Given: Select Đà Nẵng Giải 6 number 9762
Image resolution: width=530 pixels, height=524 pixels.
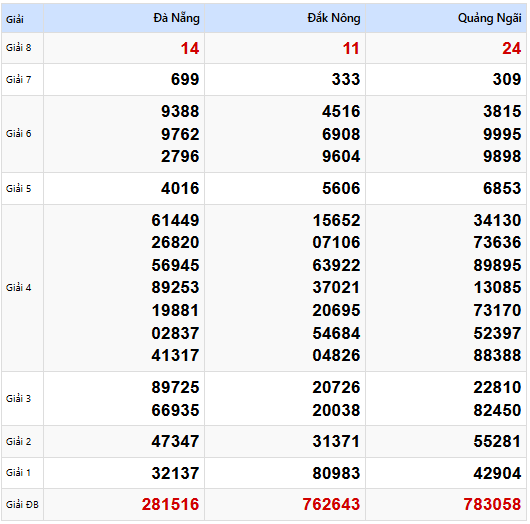Looking at the screenshot, I should point(180,134).
